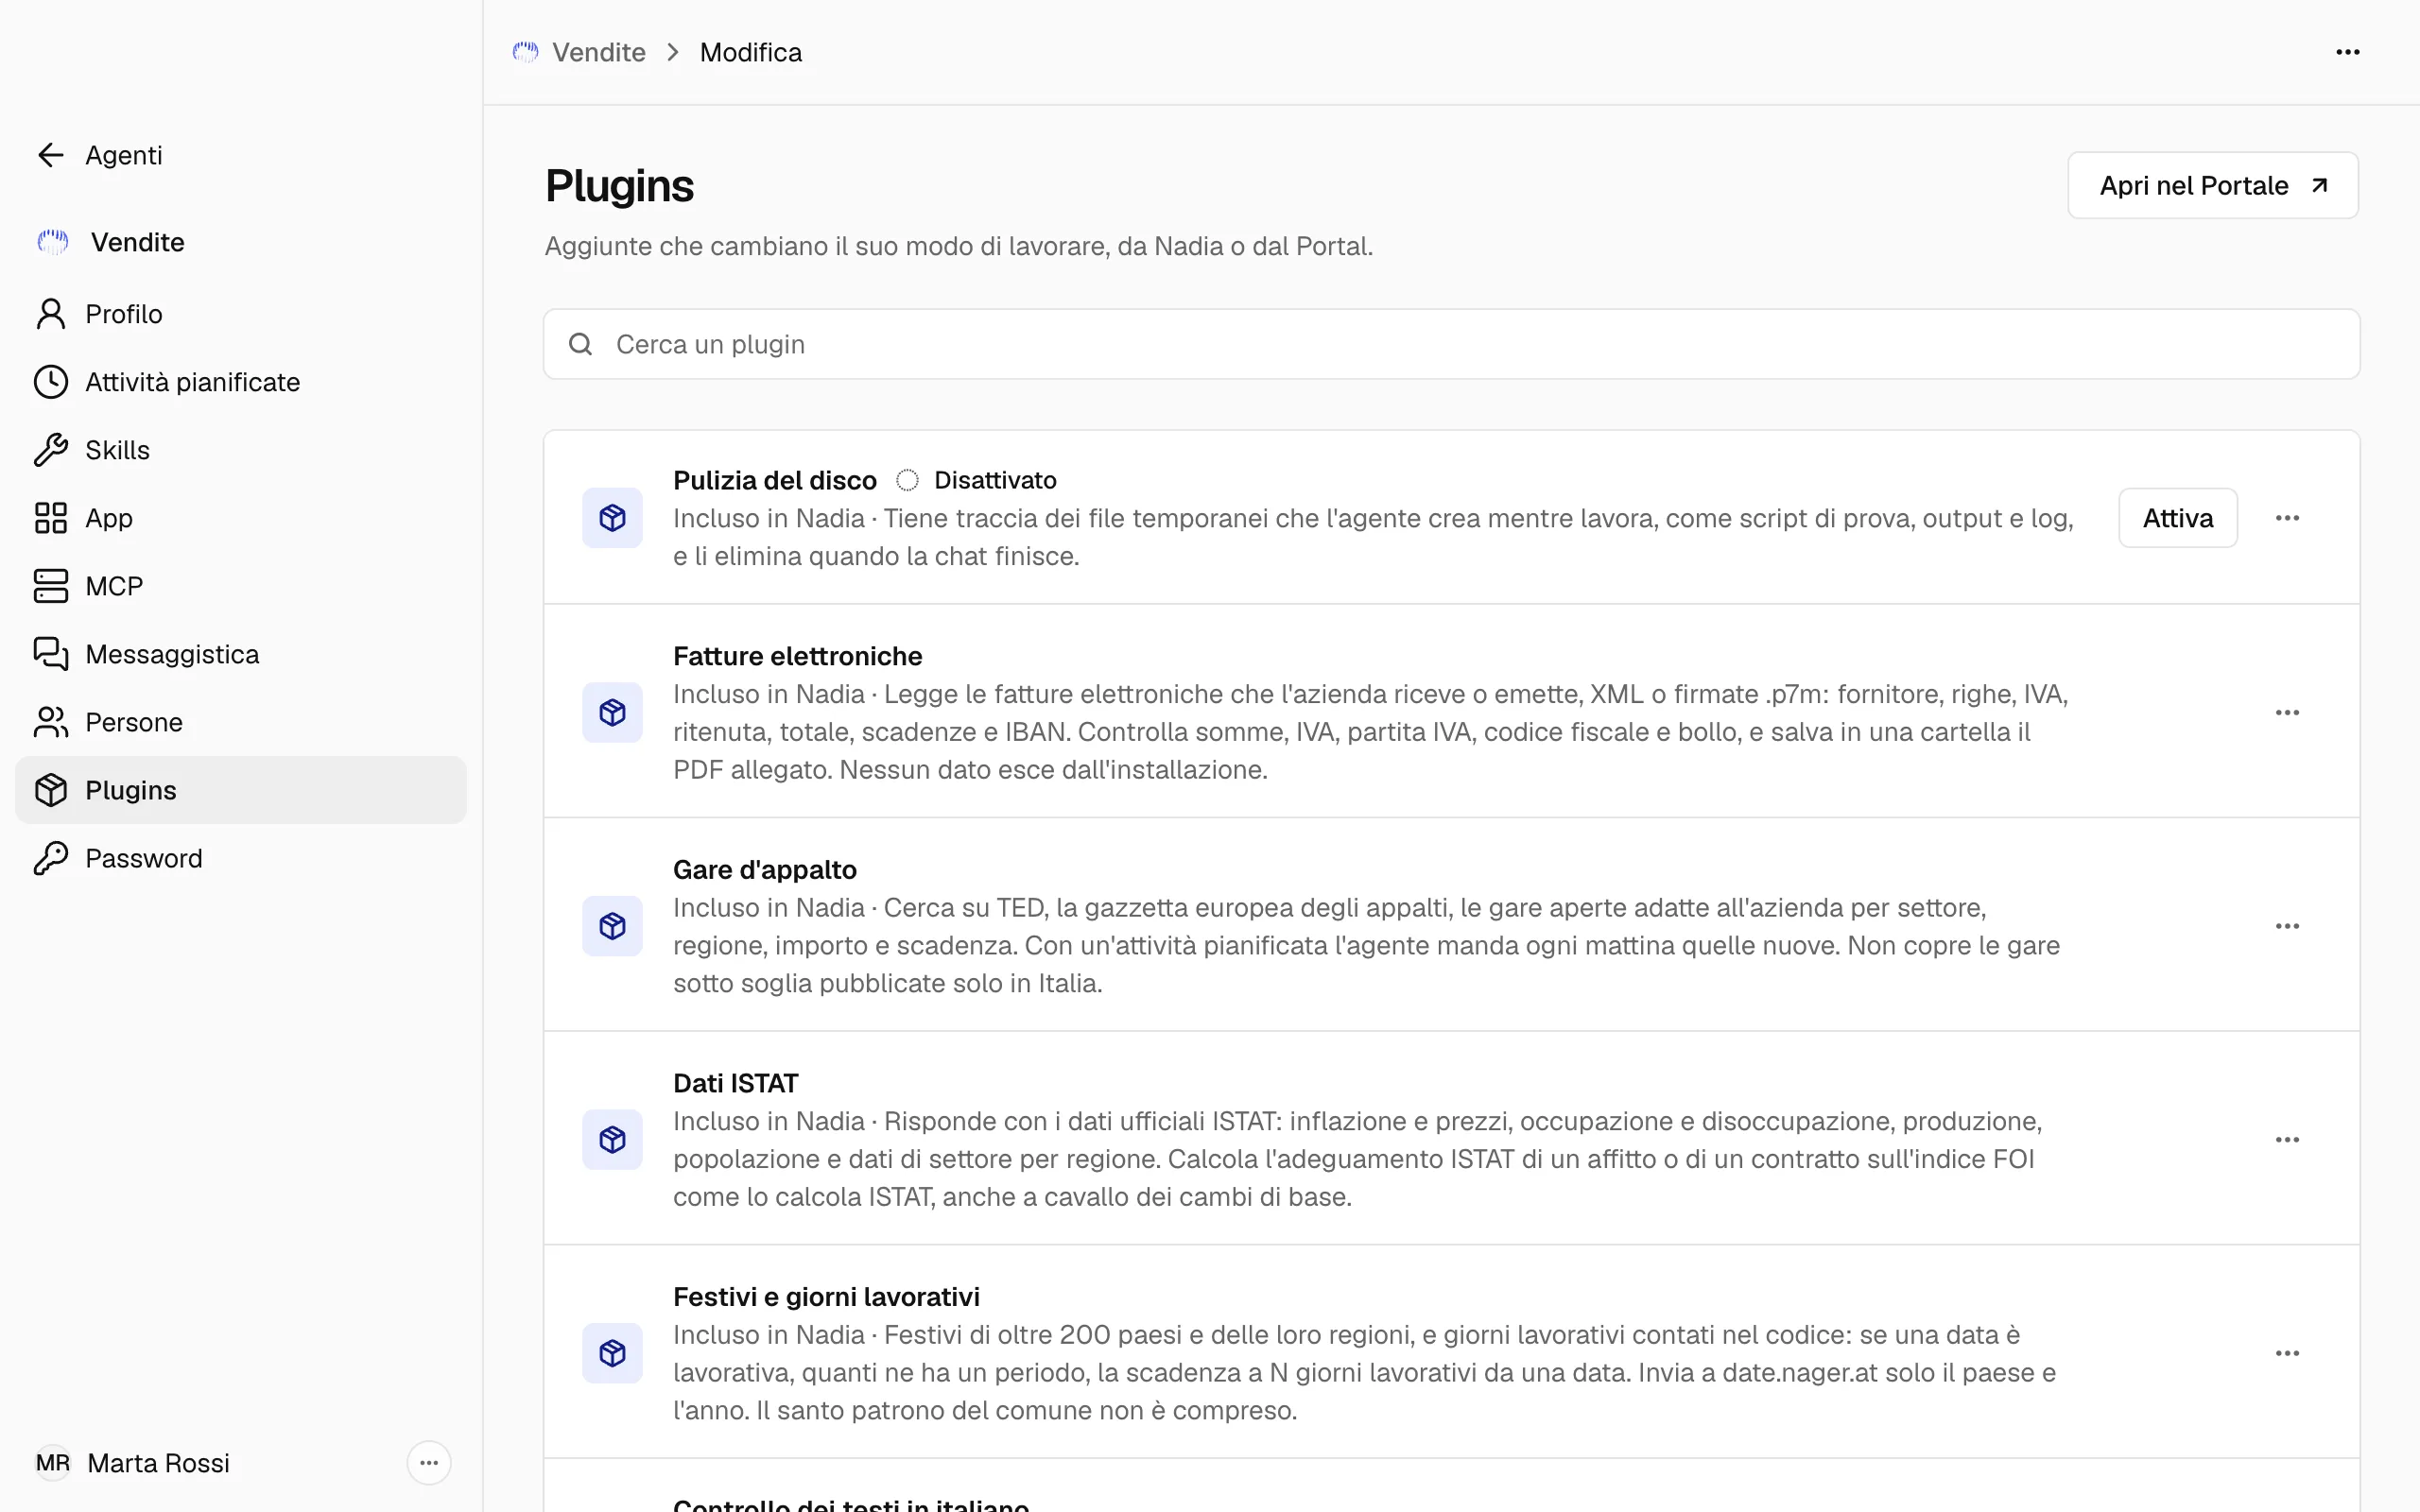2420x1512 pixels.
Task: Click the Fatture elettroniche title
Action: click(x=797, y=656)
